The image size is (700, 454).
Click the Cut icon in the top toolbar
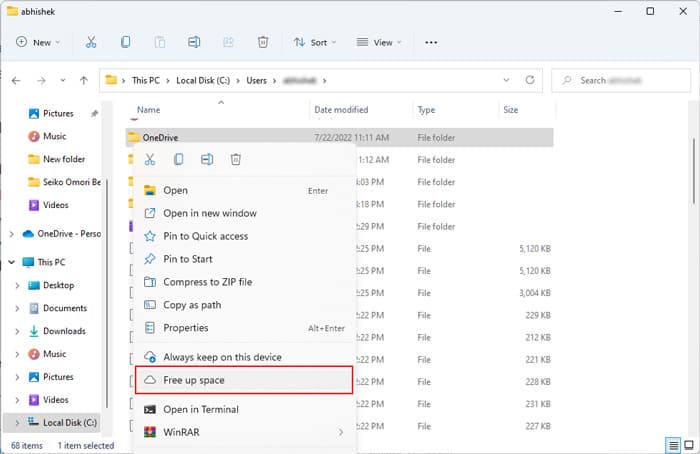[x=91, y=42]
